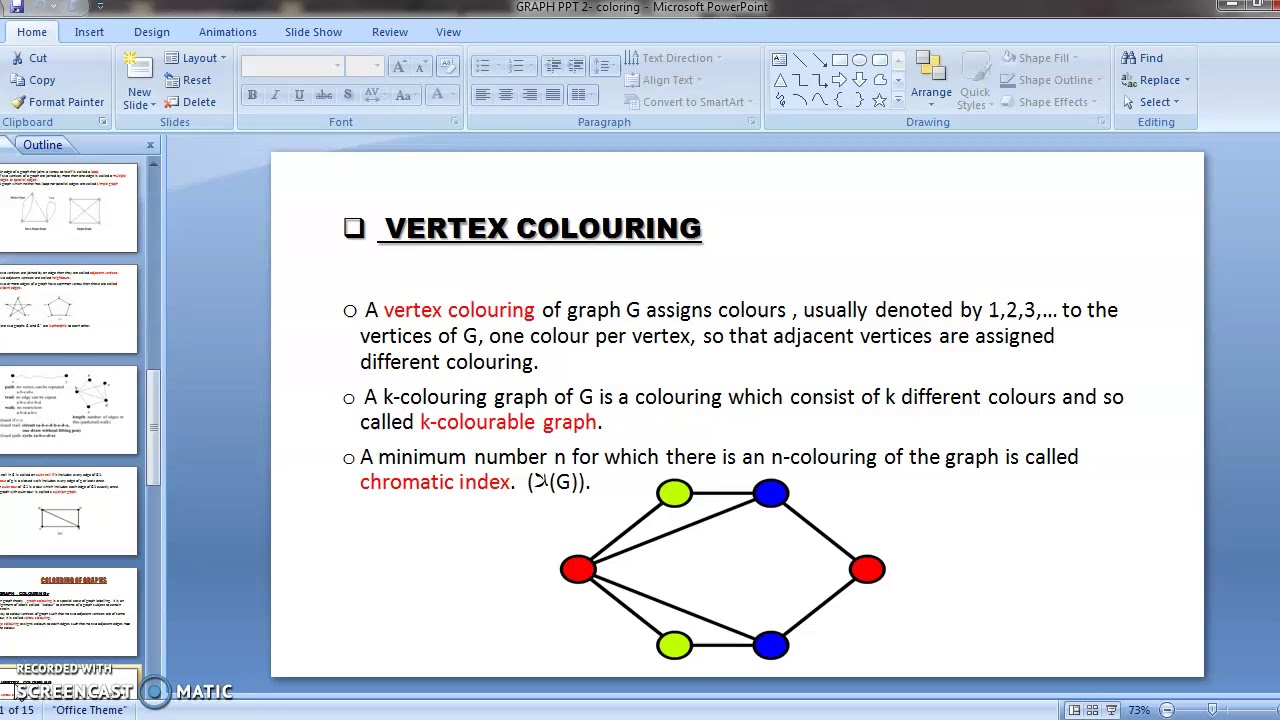
Task: Click the VERTEX COLOURING slide title
Action: 542,229
